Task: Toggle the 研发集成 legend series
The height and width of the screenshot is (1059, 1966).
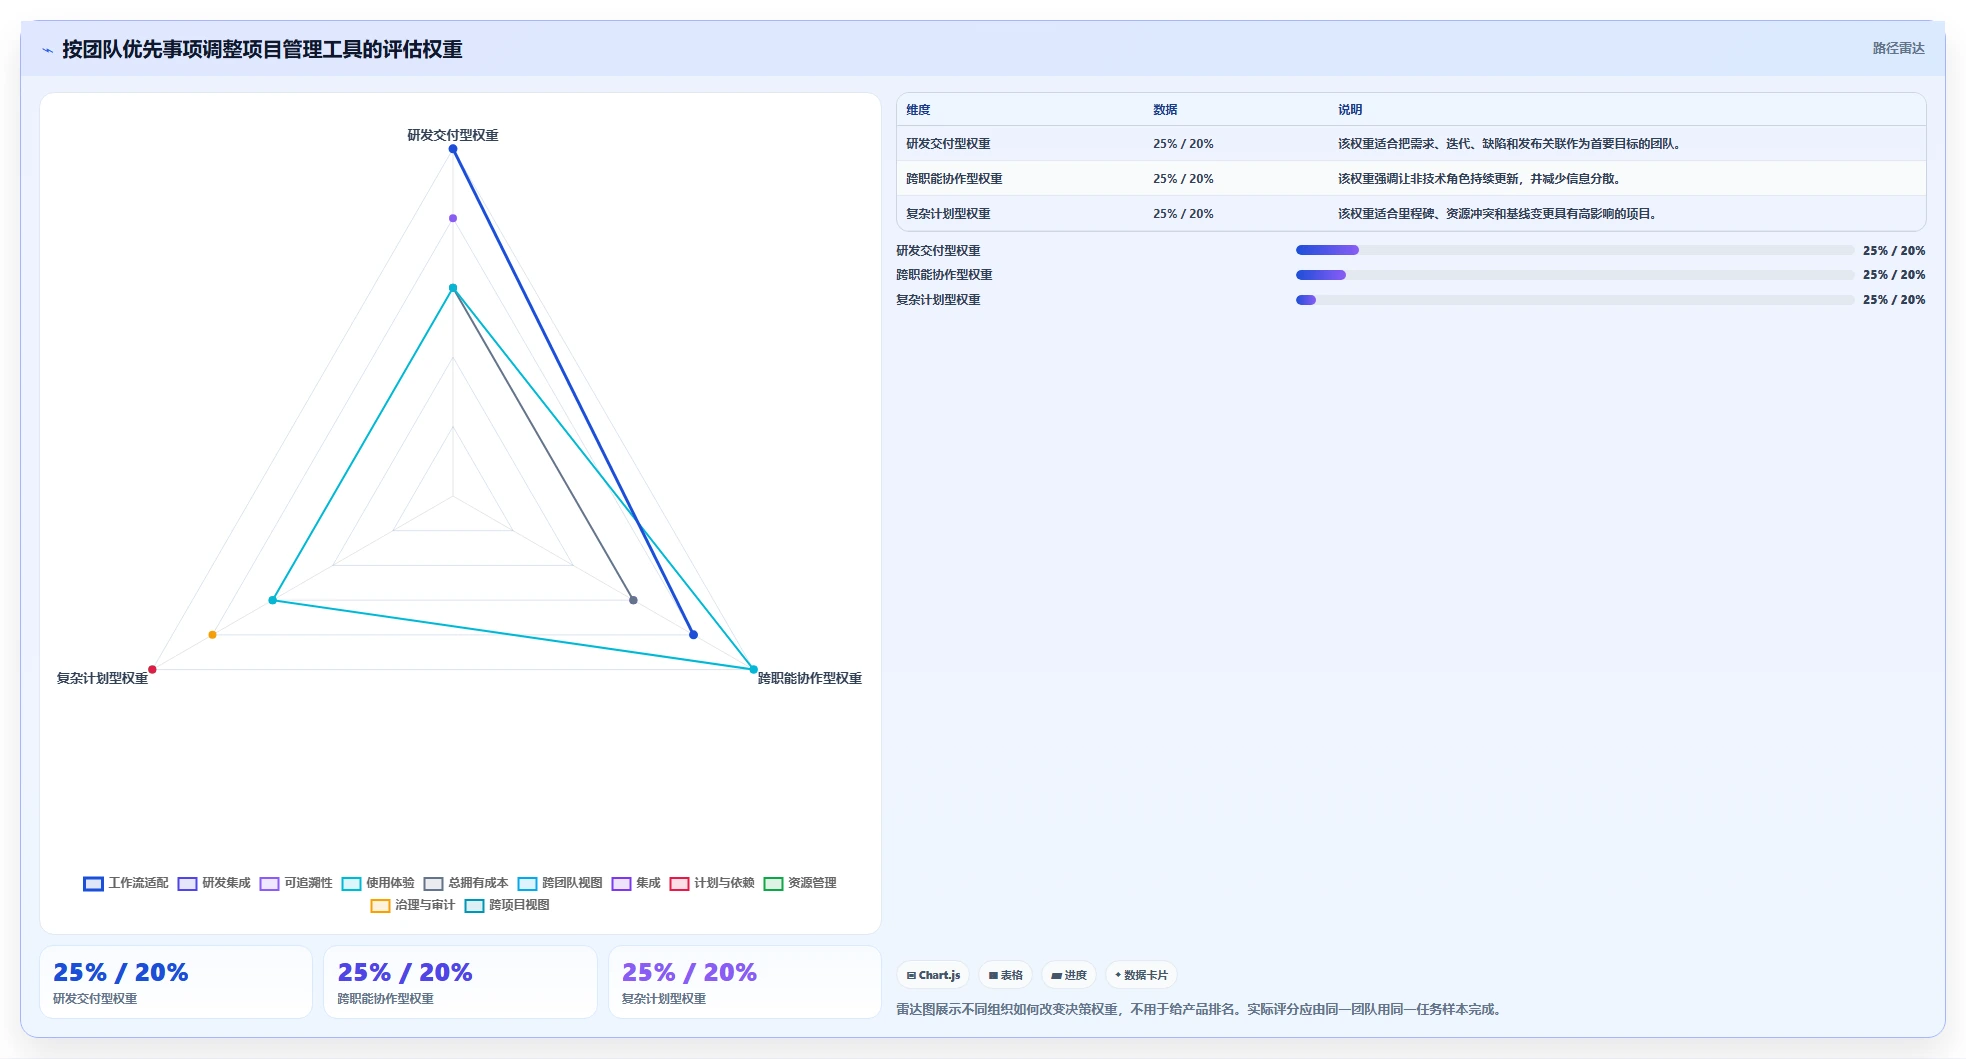Action: (x=214, y=883)
